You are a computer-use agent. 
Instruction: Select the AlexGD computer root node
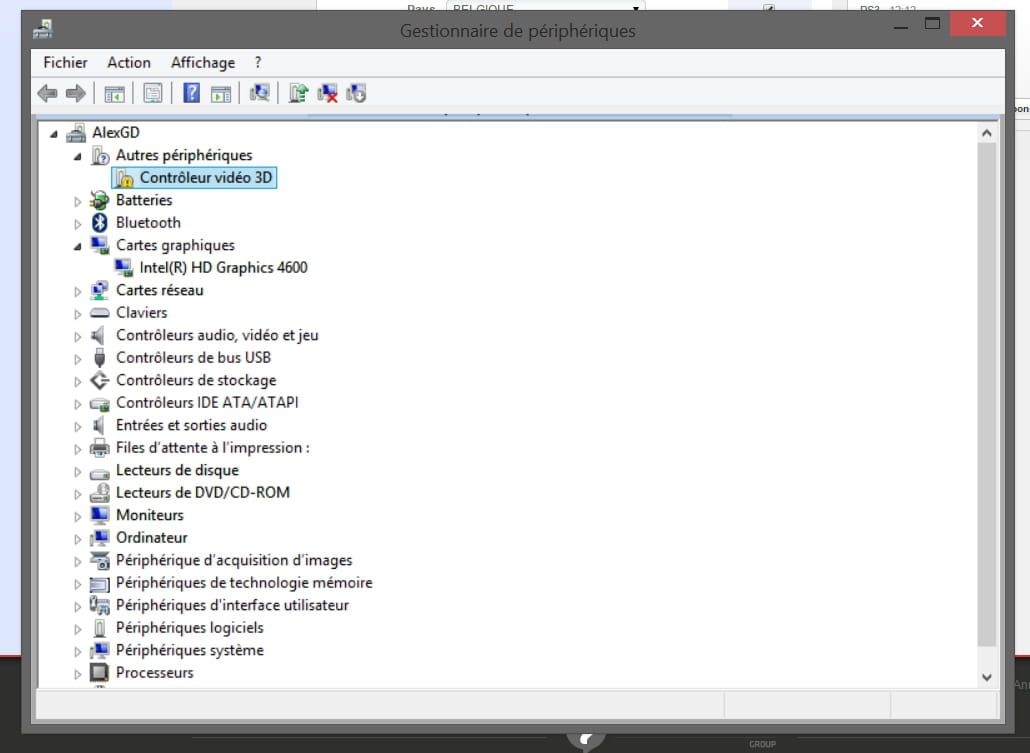[x=115, y=132]
